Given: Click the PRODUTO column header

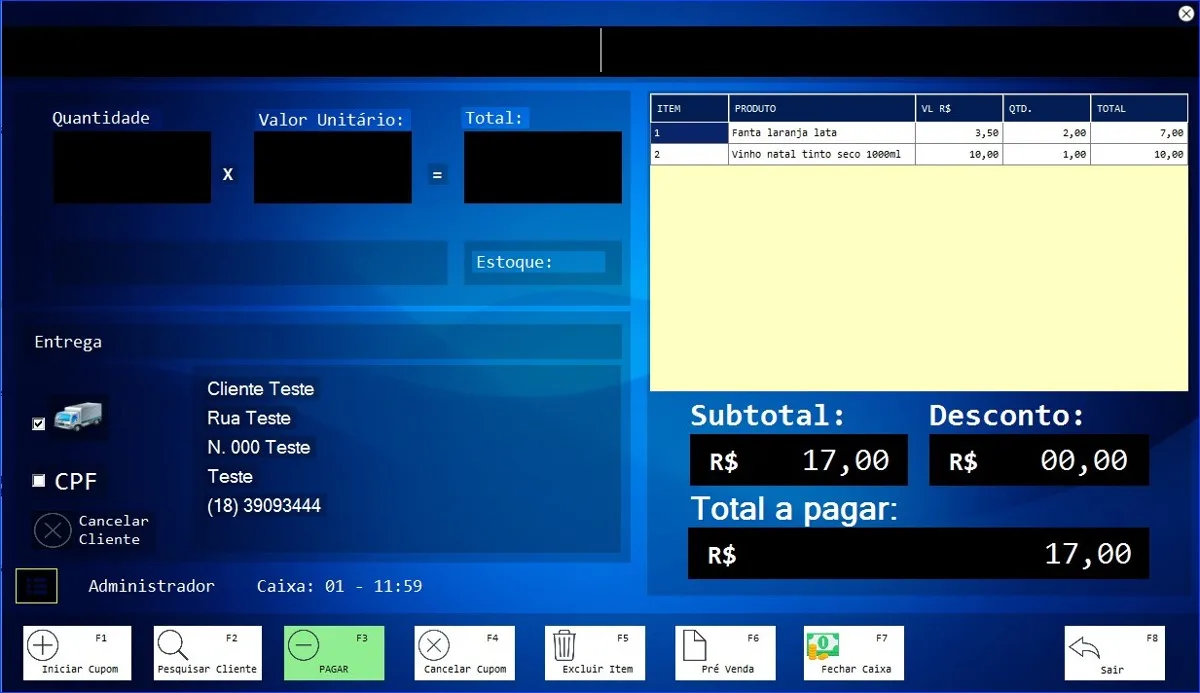Looking at the screenshot, I should (x=822, y=108).
